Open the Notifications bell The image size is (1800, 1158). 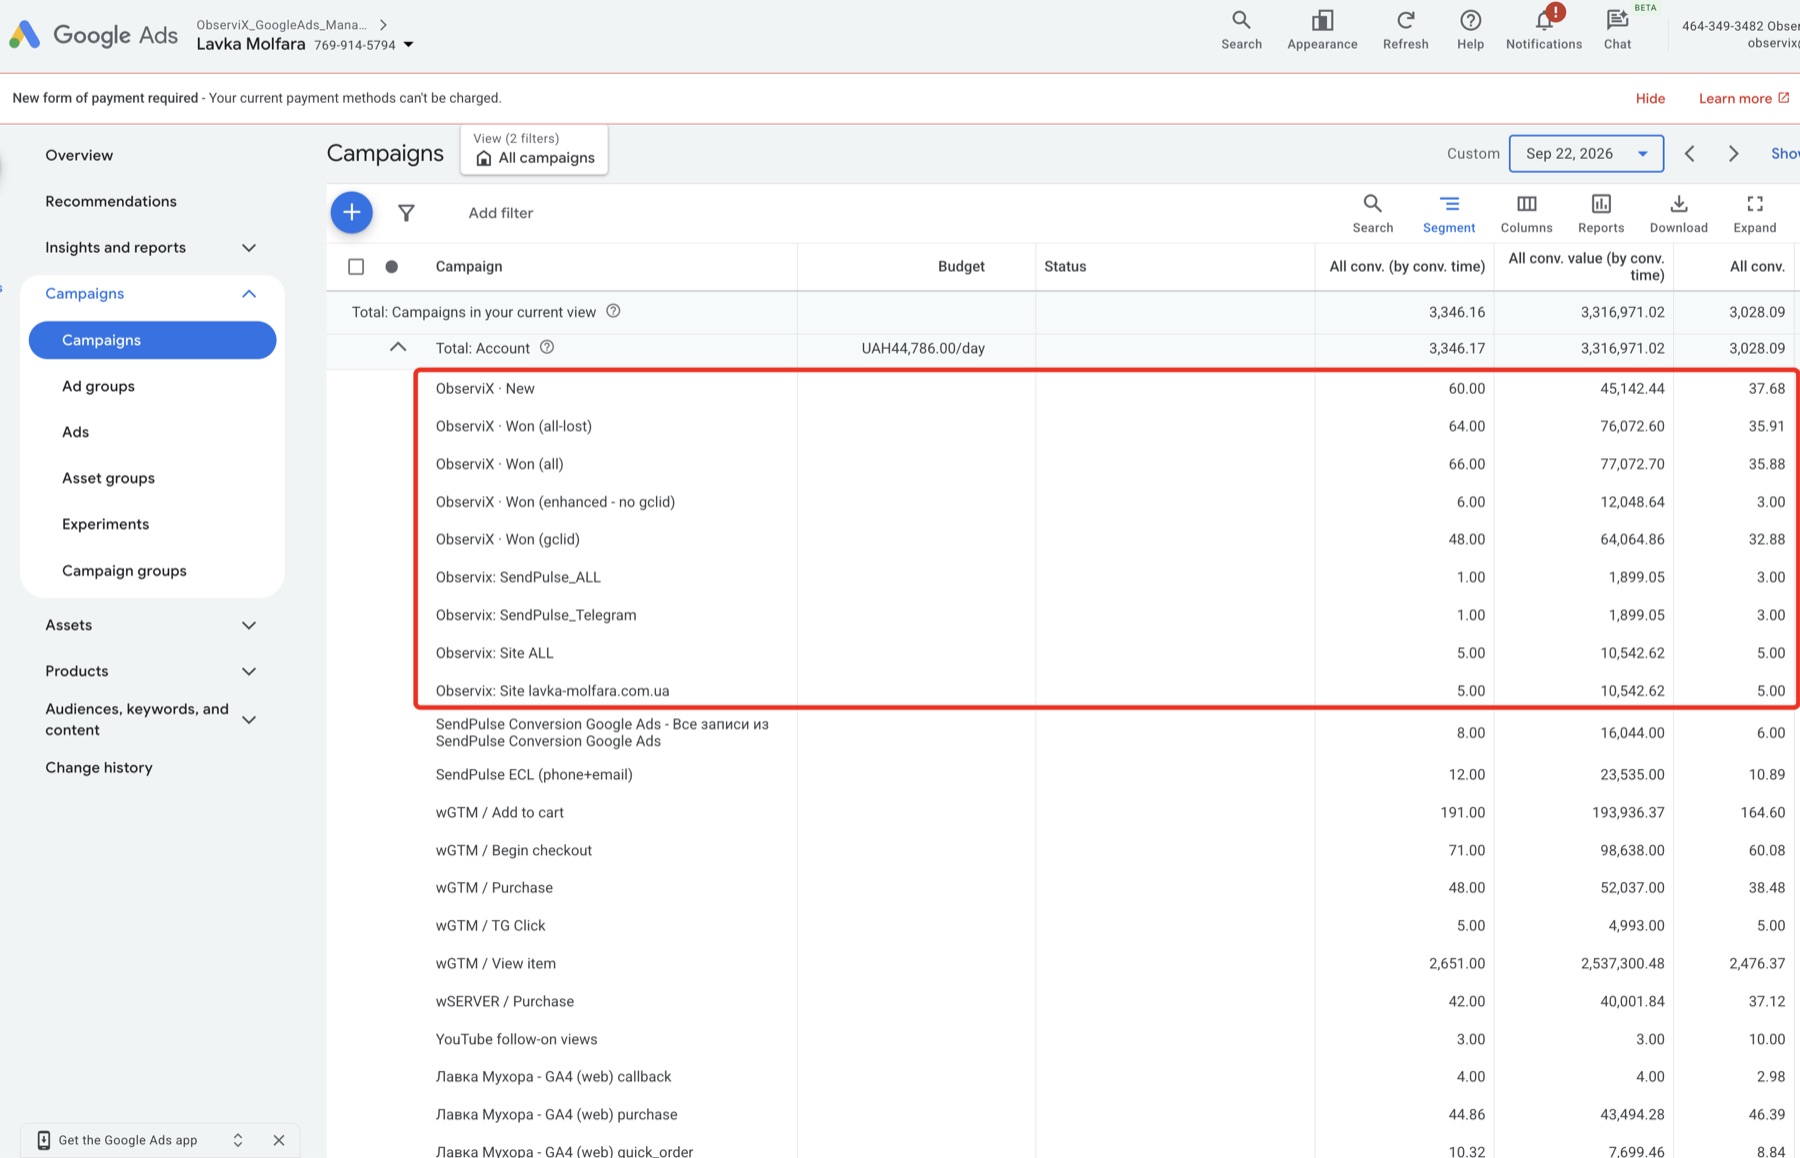pos(1544,30)
